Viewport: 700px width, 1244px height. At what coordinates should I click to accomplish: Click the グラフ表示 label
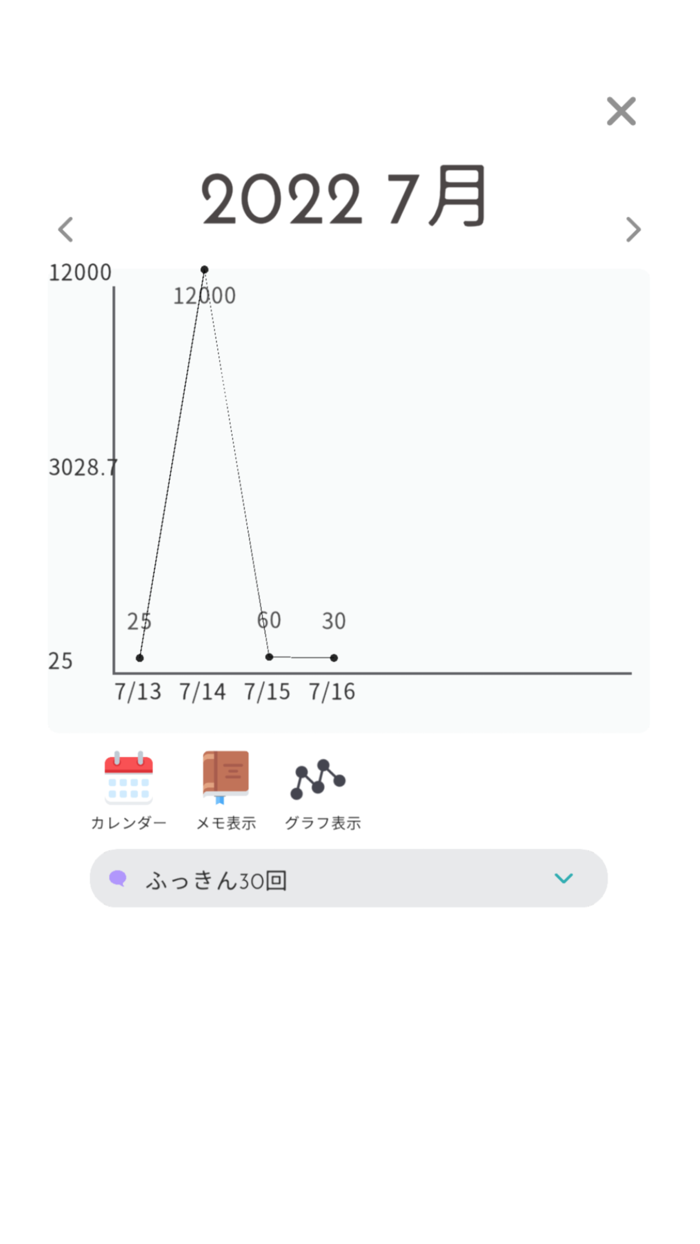pyautogui.click(x=322, y=824)
